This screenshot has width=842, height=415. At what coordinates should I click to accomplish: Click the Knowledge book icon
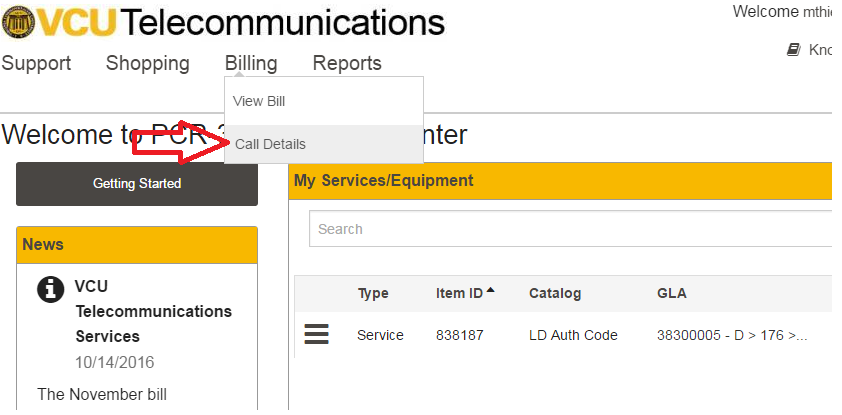point(794,50)
